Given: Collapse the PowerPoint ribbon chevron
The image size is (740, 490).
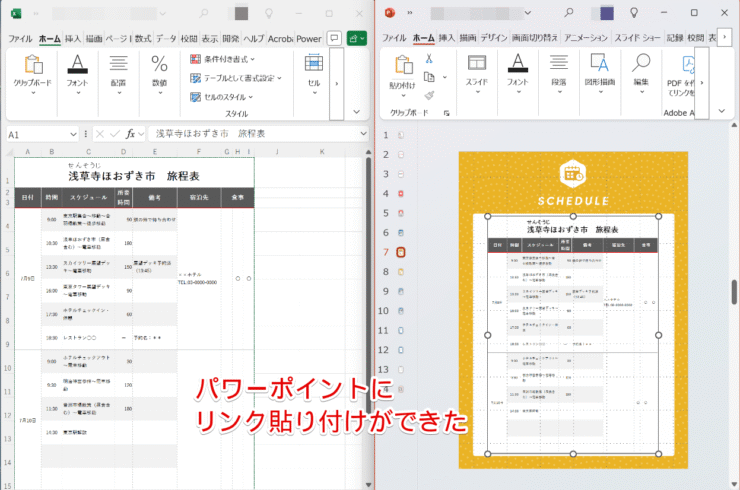Looking at the screenshot, I should tap(722, 111).
